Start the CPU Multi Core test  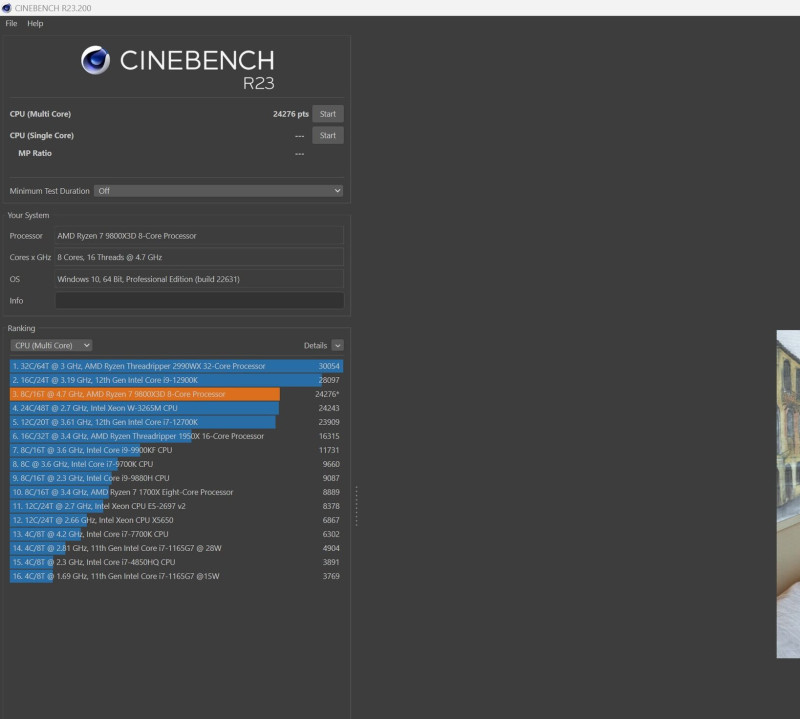click(x=328, y=114)
